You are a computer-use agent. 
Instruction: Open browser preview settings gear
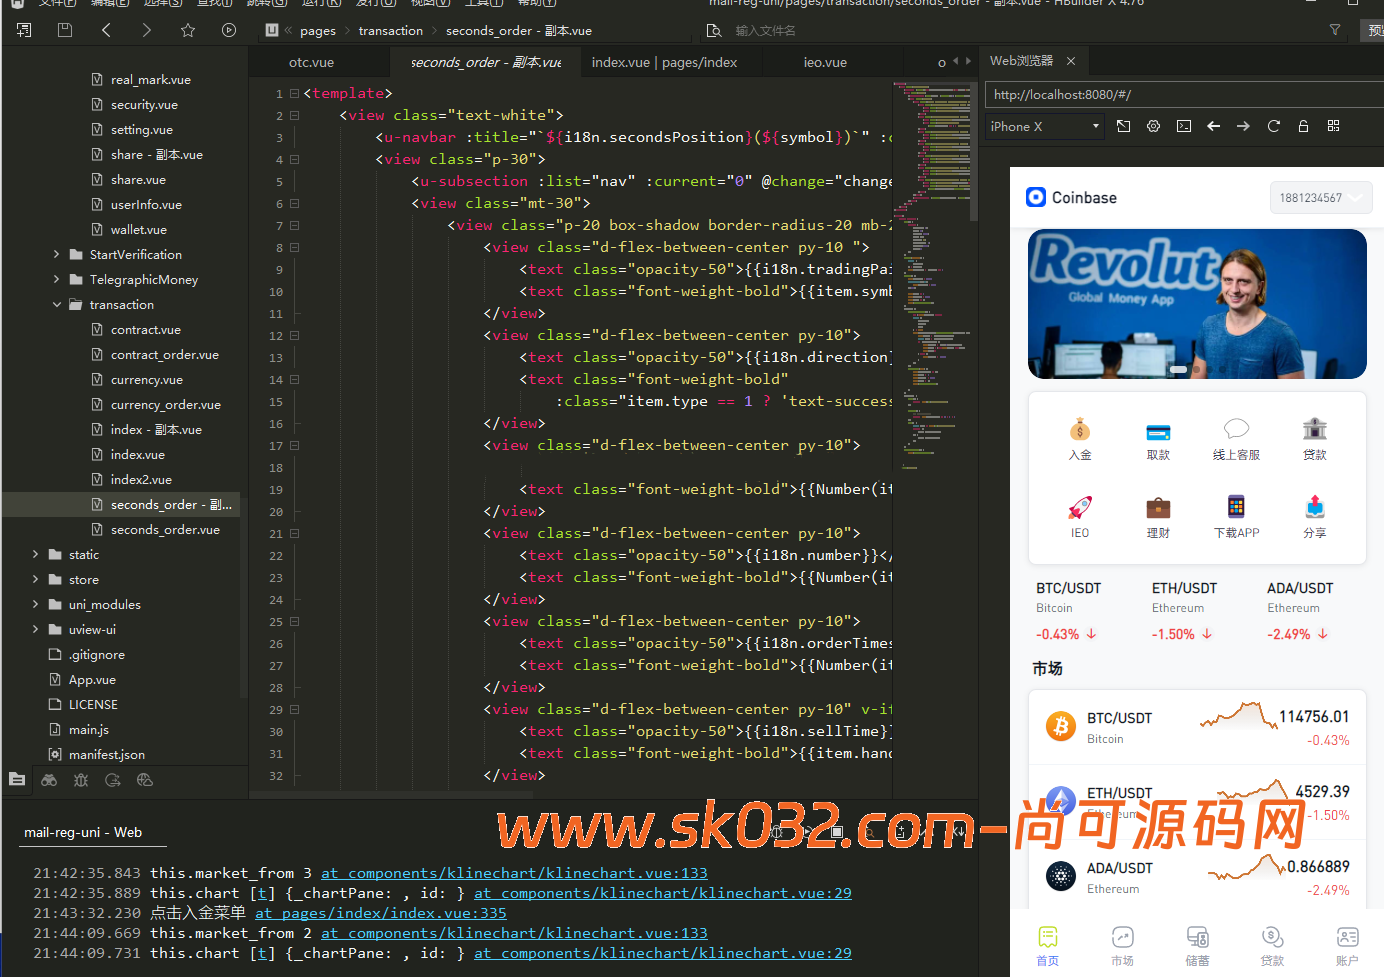[x=1153, y=126]
